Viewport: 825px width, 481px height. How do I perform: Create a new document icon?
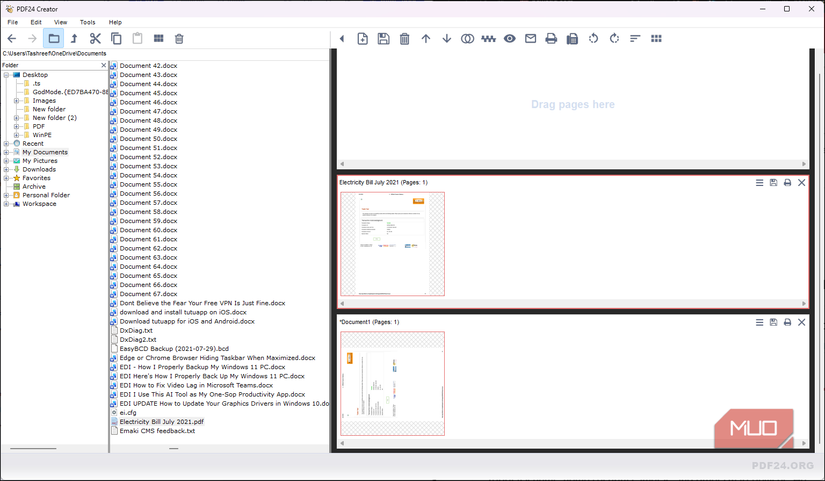click(x=363, y=38)
